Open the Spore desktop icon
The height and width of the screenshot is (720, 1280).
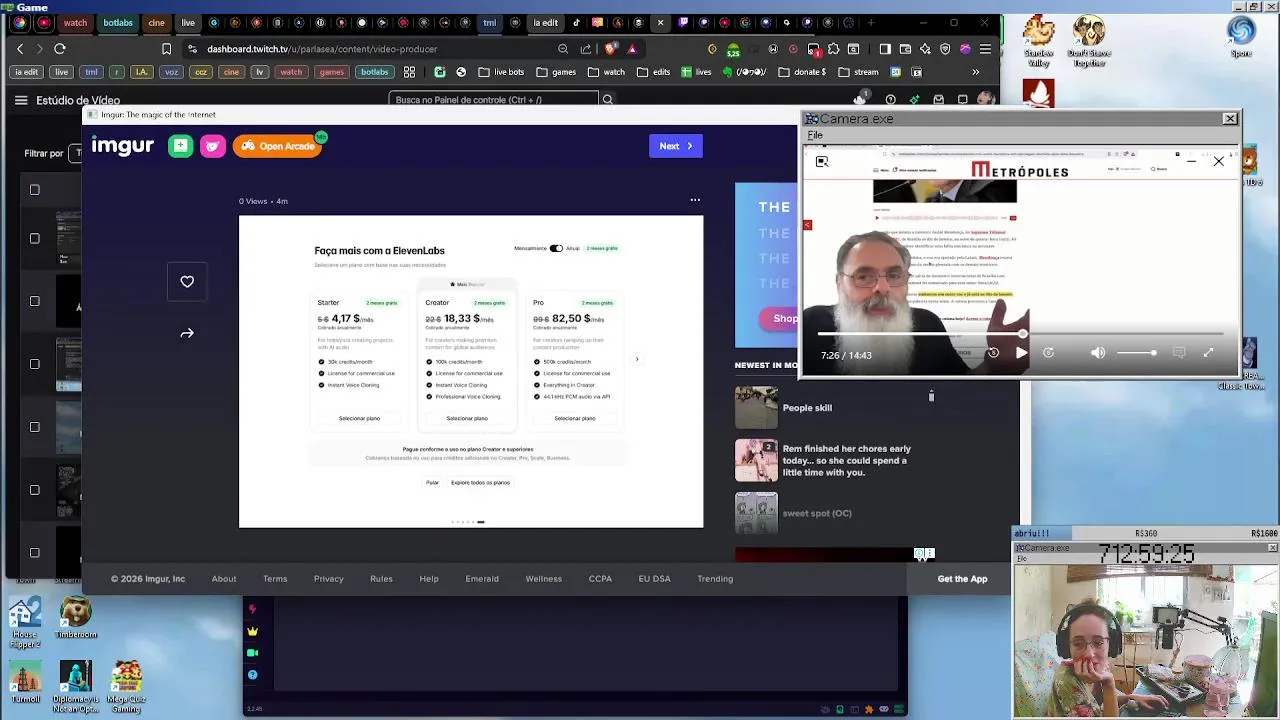[1242, 36]
